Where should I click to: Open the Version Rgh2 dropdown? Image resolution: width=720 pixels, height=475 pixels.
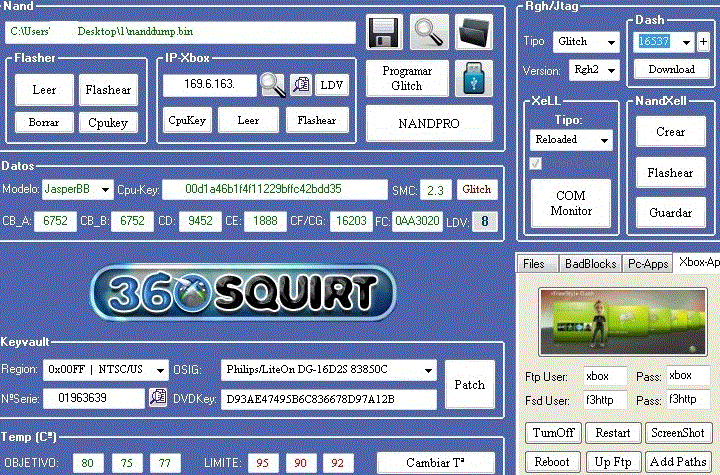pyautogui.click(x=594, y=70)
